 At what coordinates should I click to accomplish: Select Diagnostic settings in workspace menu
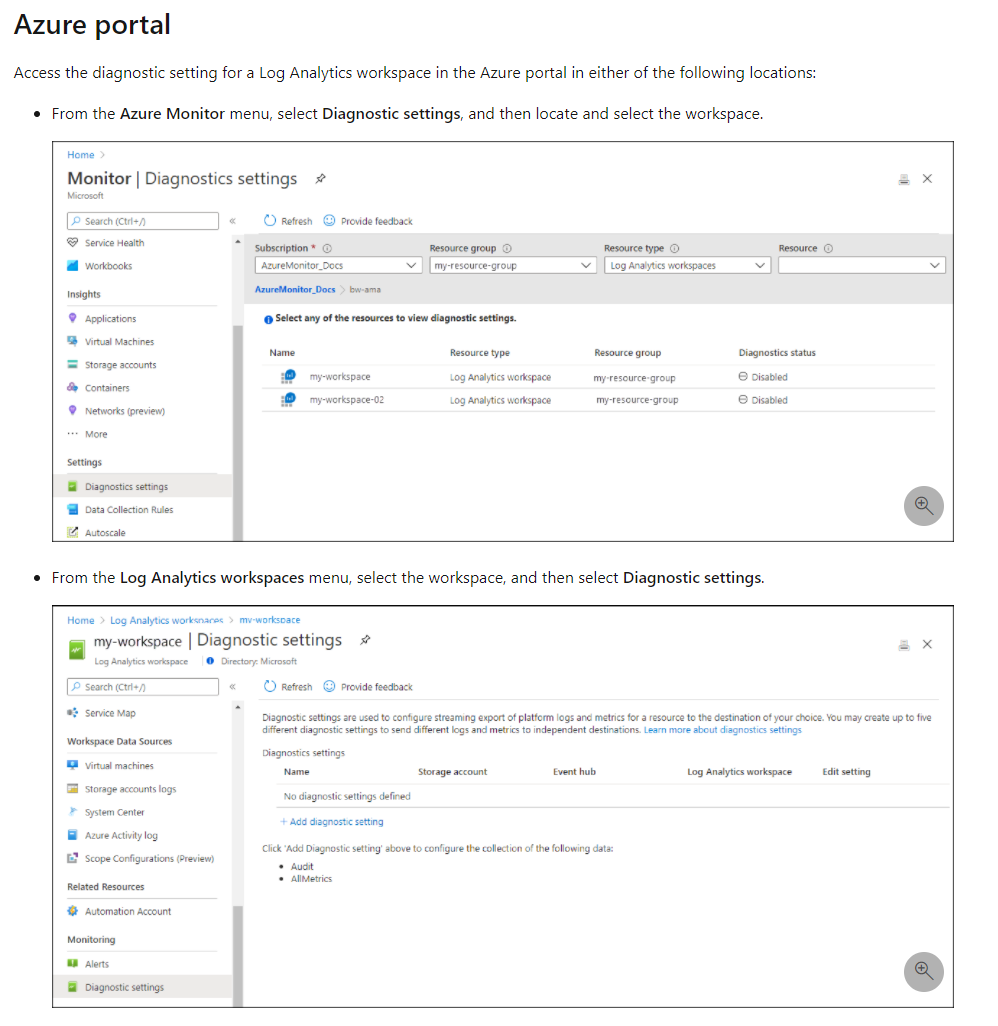(x=143, y=987)
